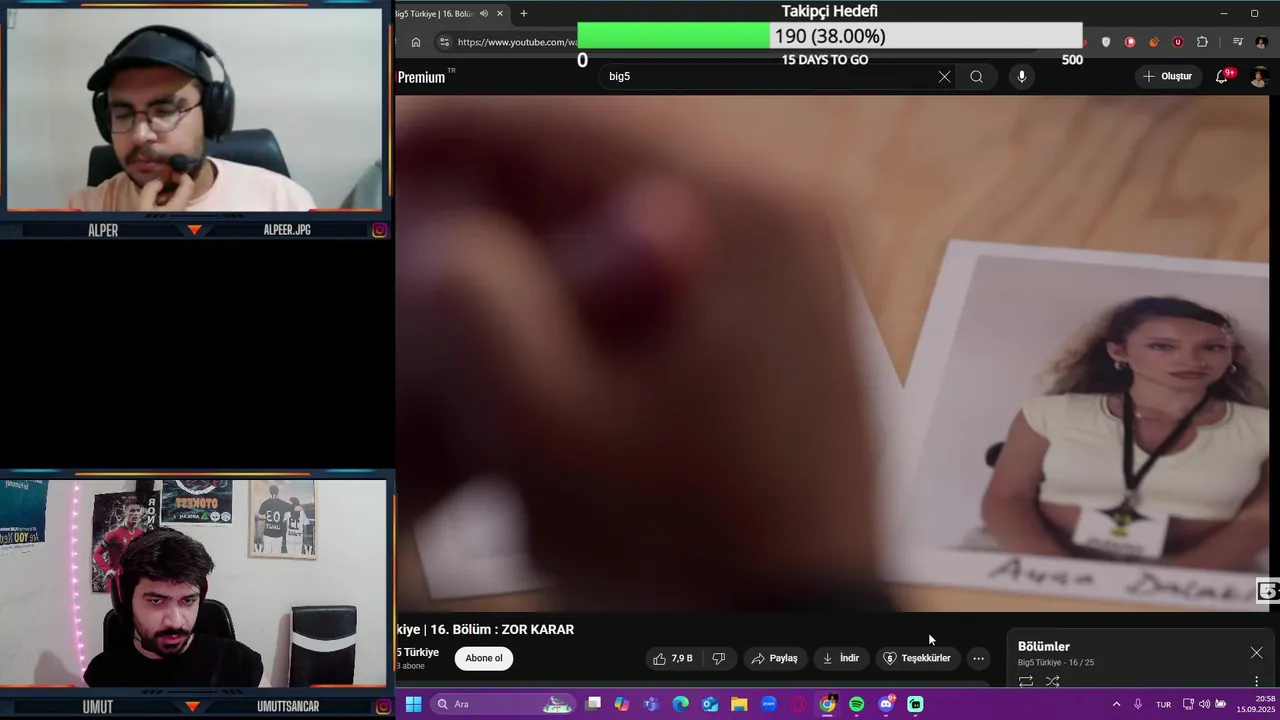The image size is (1280, 720).
Task: Click the YouTube video player area
Action: pos(832,353)
